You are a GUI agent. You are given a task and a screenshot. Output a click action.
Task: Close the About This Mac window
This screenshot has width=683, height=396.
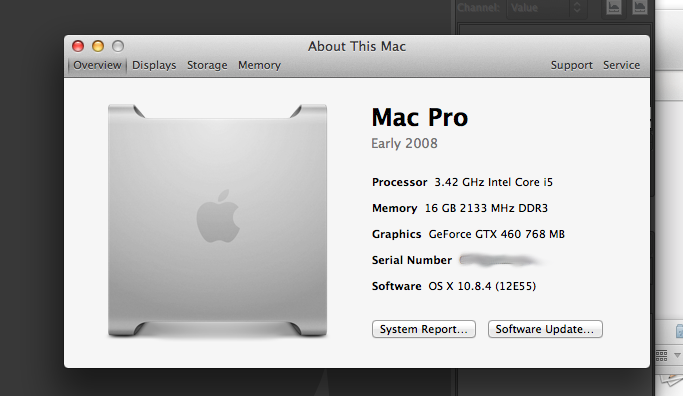click(78, 46)
